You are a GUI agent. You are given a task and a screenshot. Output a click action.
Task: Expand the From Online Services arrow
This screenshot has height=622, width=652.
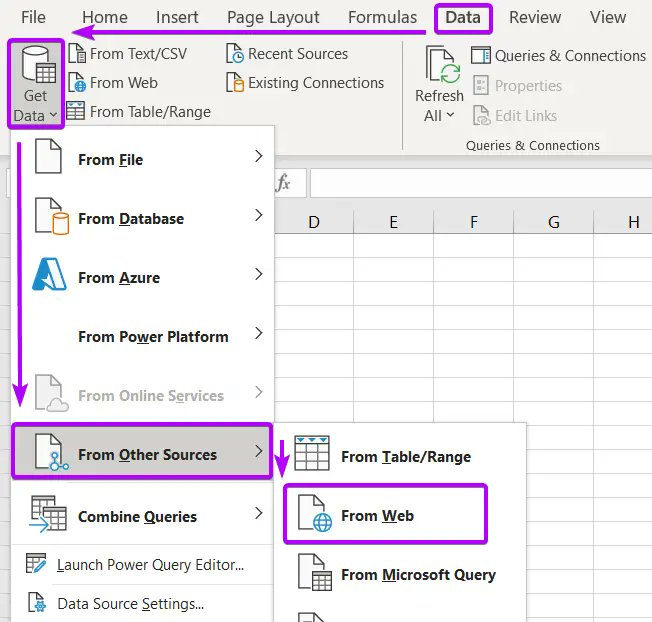pyautogui.click(x=259, y=392)
